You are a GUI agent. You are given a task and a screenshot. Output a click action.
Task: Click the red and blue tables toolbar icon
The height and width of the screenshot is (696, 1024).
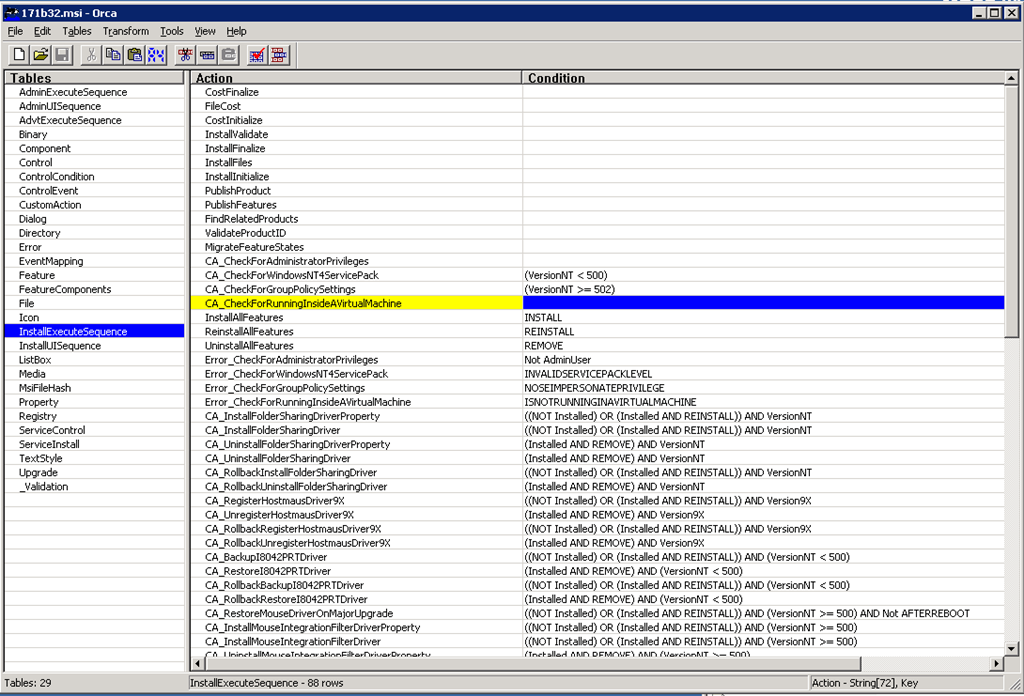point(279,55)
